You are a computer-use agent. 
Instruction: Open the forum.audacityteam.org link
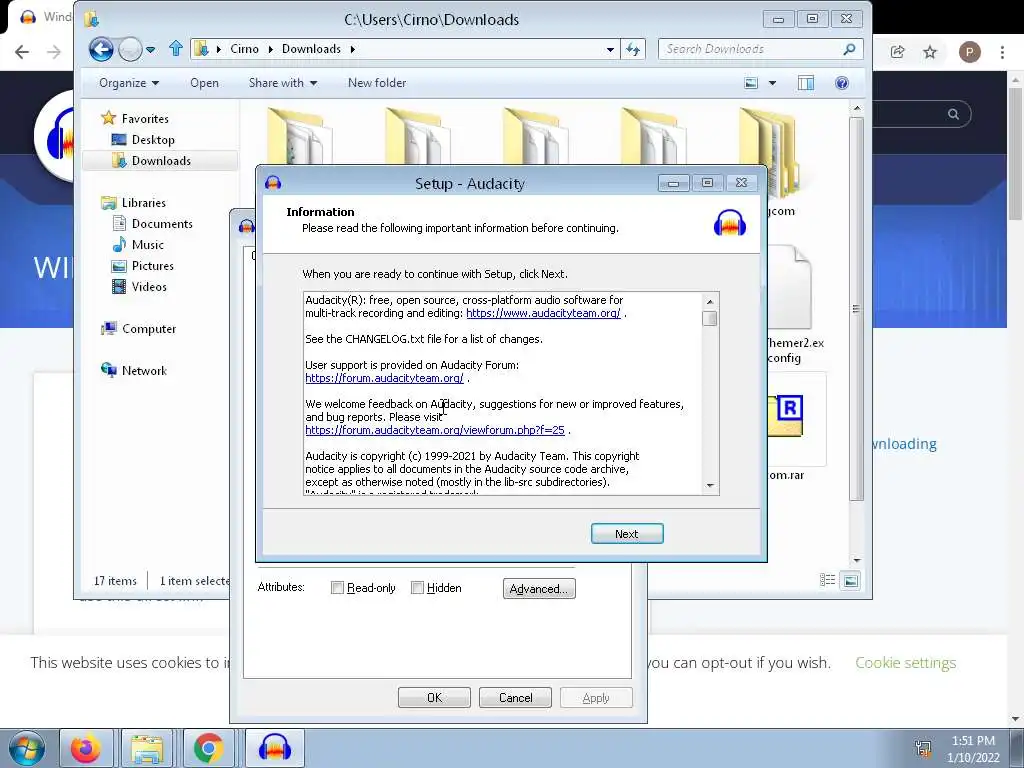pos(384,378)
